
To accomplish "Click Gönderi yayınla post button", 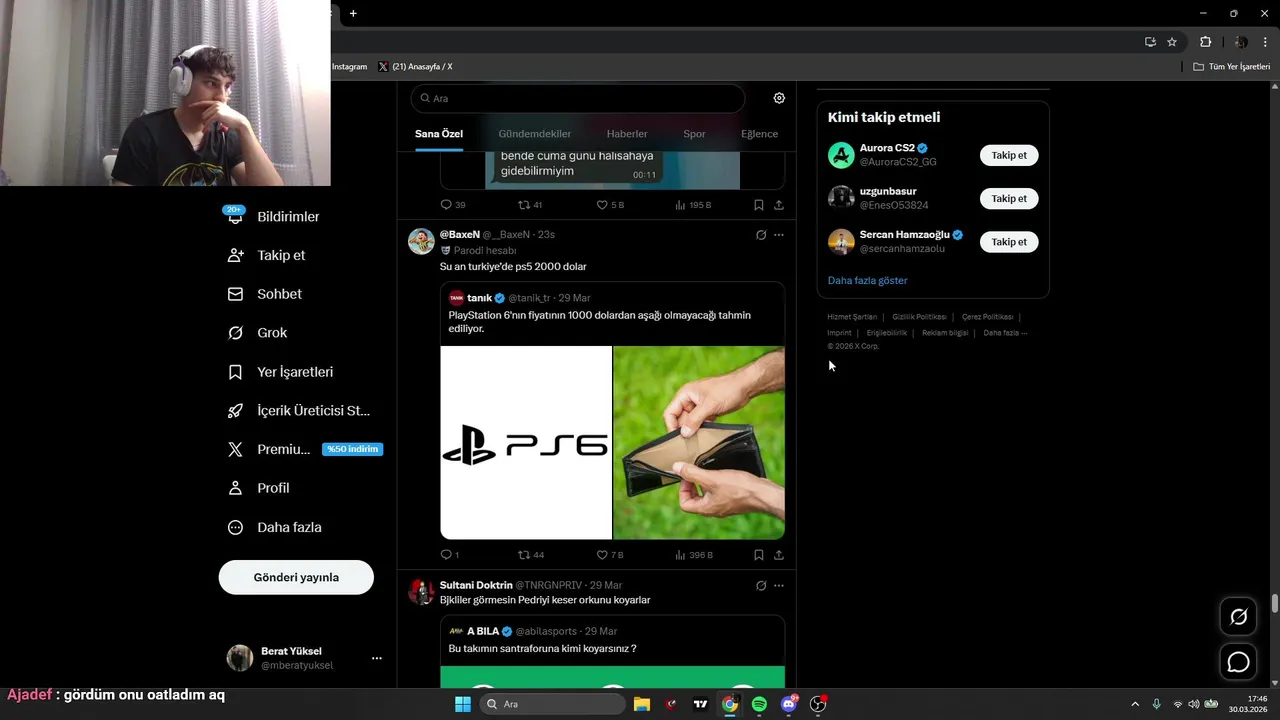I will click(296, 577).
